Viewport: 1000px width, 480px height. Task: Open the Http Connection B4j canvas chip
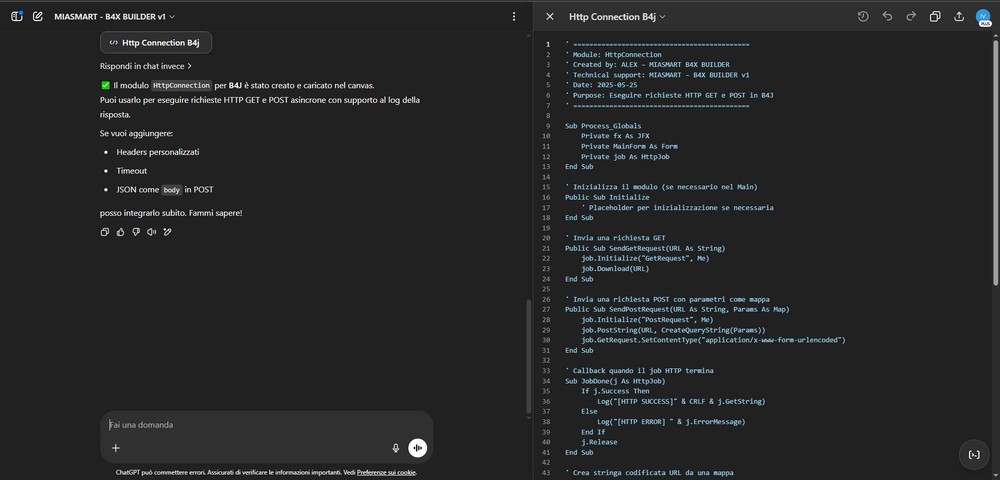tap(156, 43)
